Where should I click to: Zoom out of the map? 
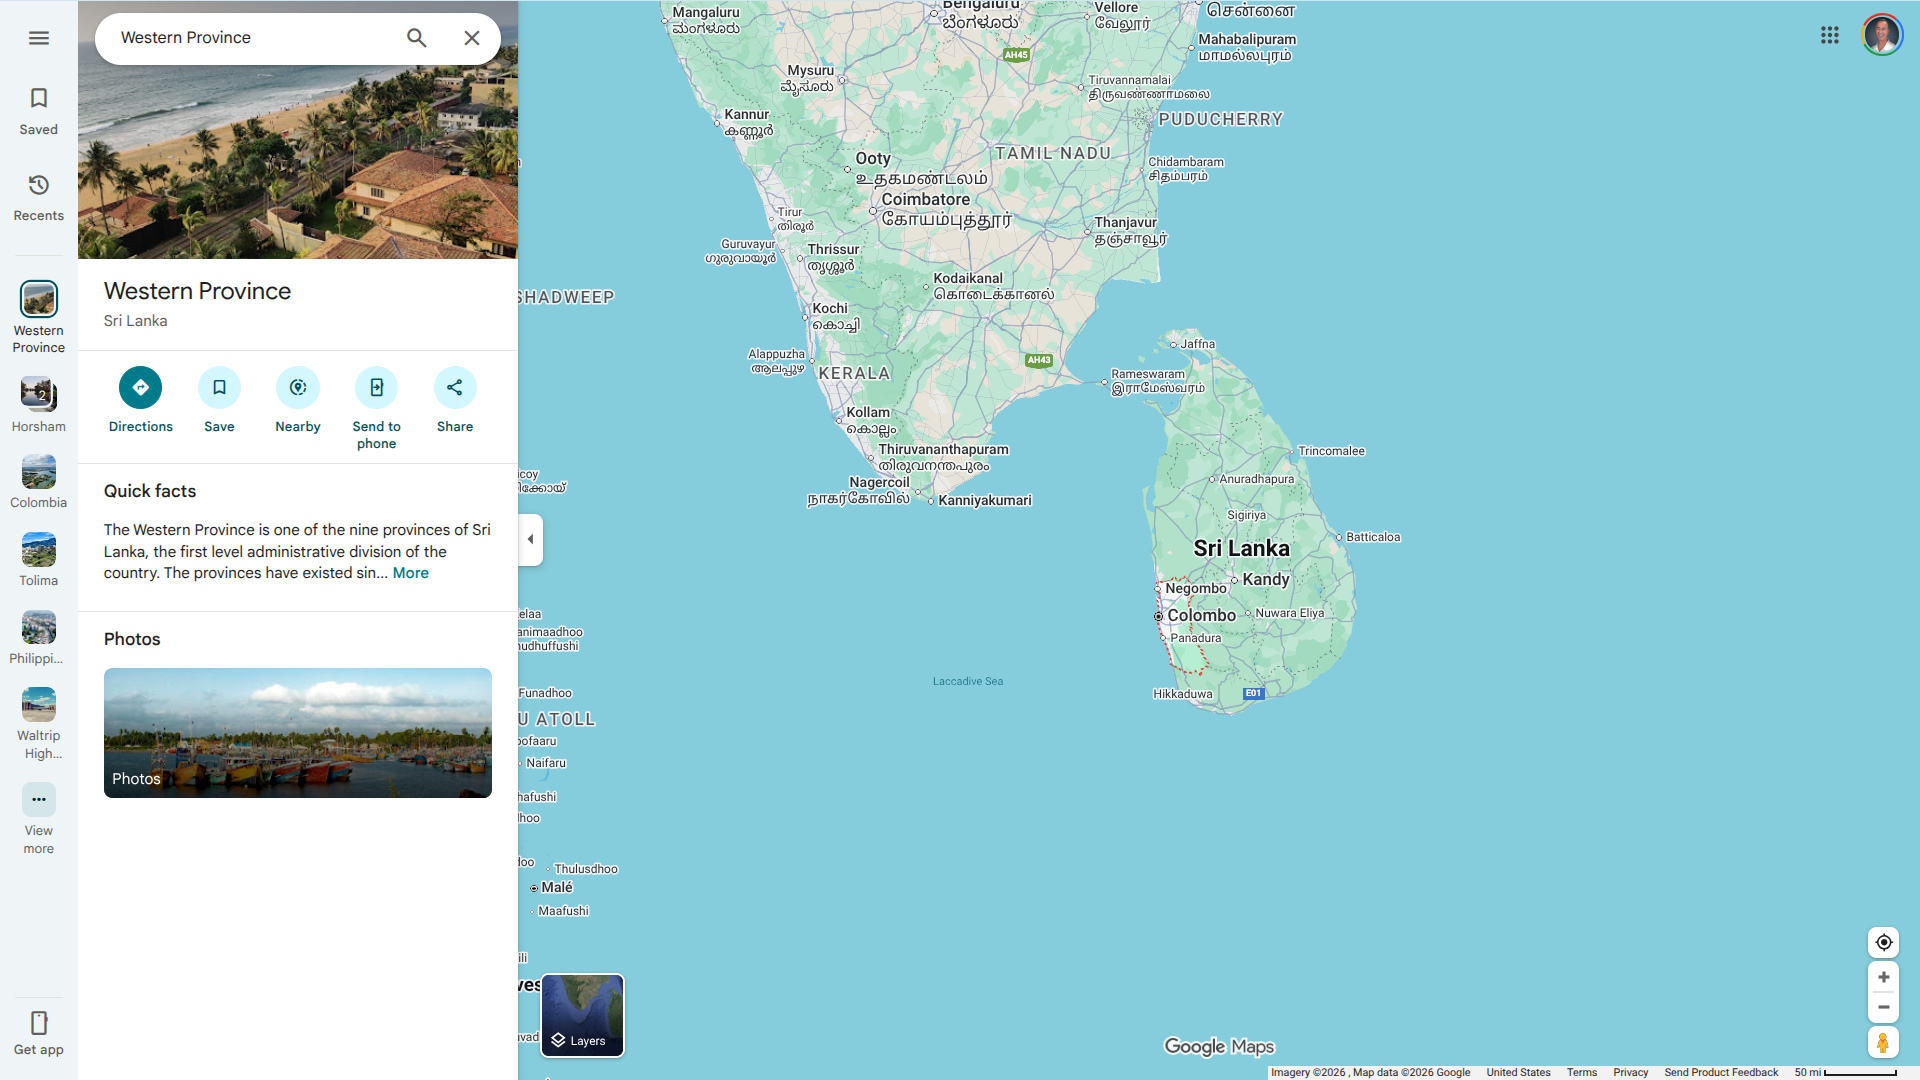[x=1883, y=1007]
